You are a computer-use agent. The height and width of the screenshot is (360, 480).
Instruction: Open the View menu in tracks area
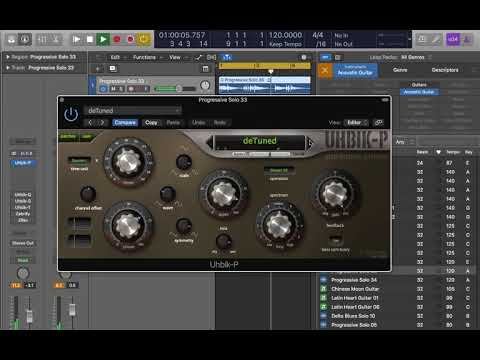(175, 57)
